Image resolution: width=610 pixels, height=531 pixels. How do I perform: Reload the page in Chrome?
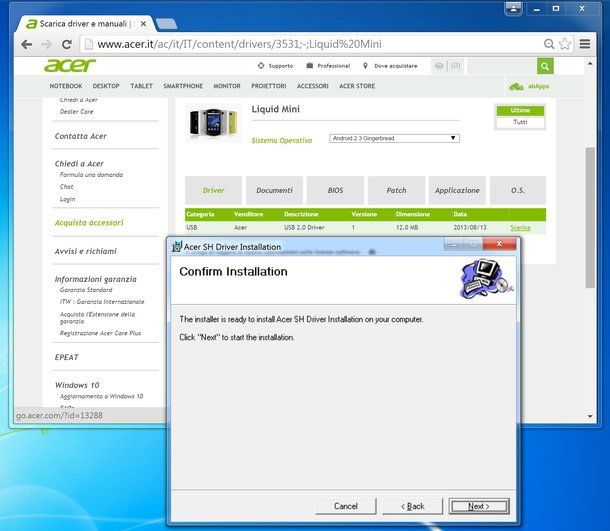point(67,44)
